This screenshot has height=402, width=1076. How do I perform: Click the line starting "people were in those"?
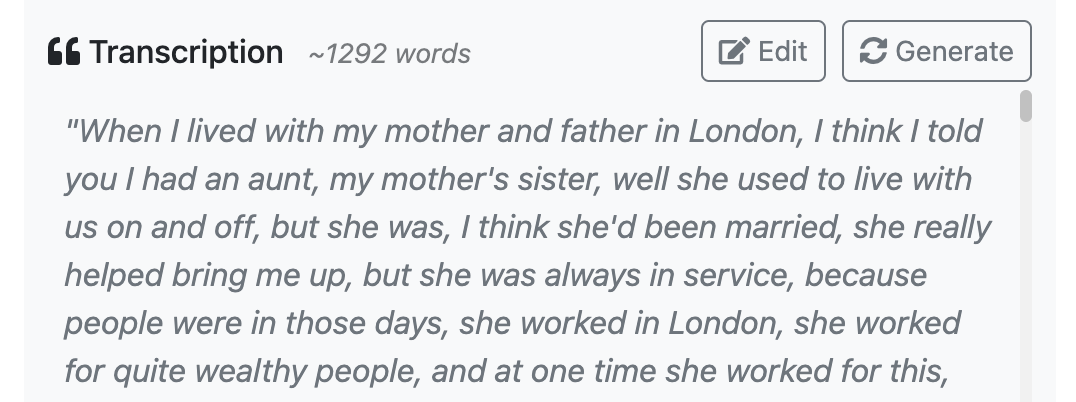[512, 323]
